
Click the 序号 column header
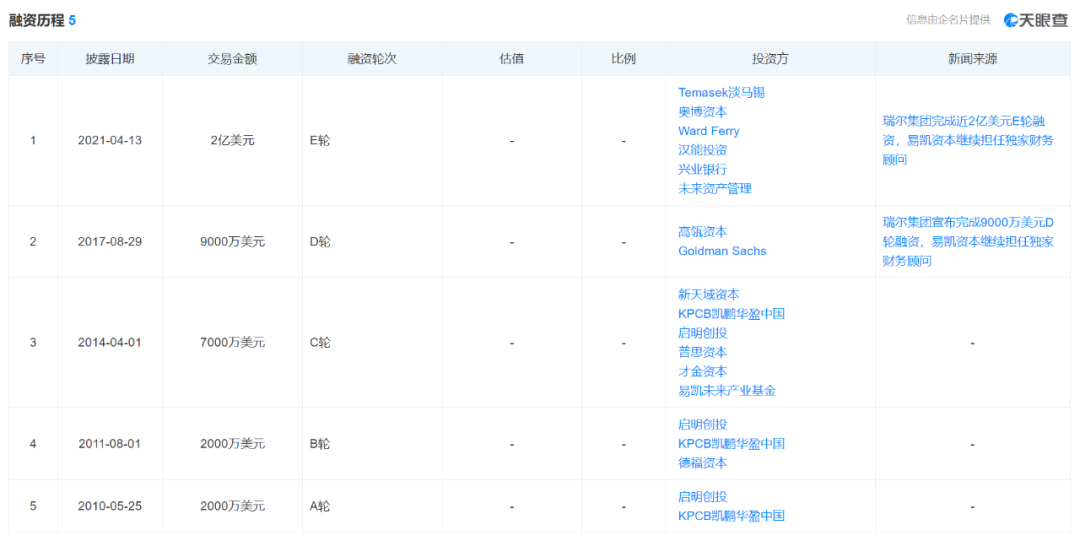click(x=32, y=59)
